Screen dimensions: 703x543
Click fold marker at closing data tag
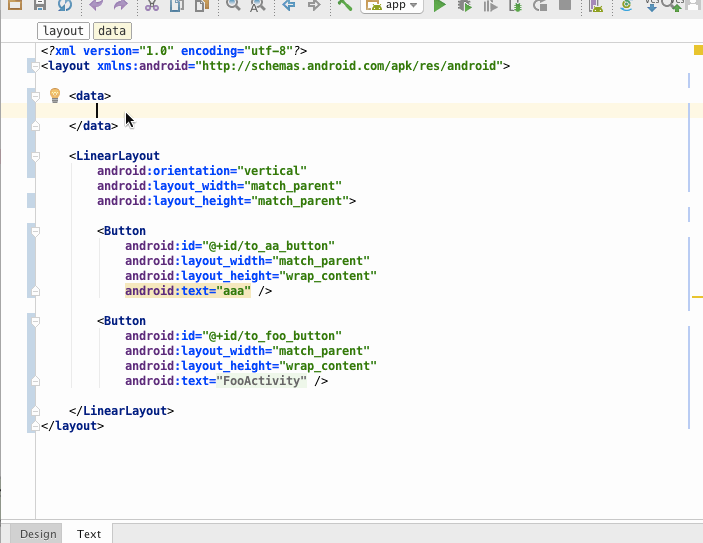pyautogui.click(x=35, y=126)
